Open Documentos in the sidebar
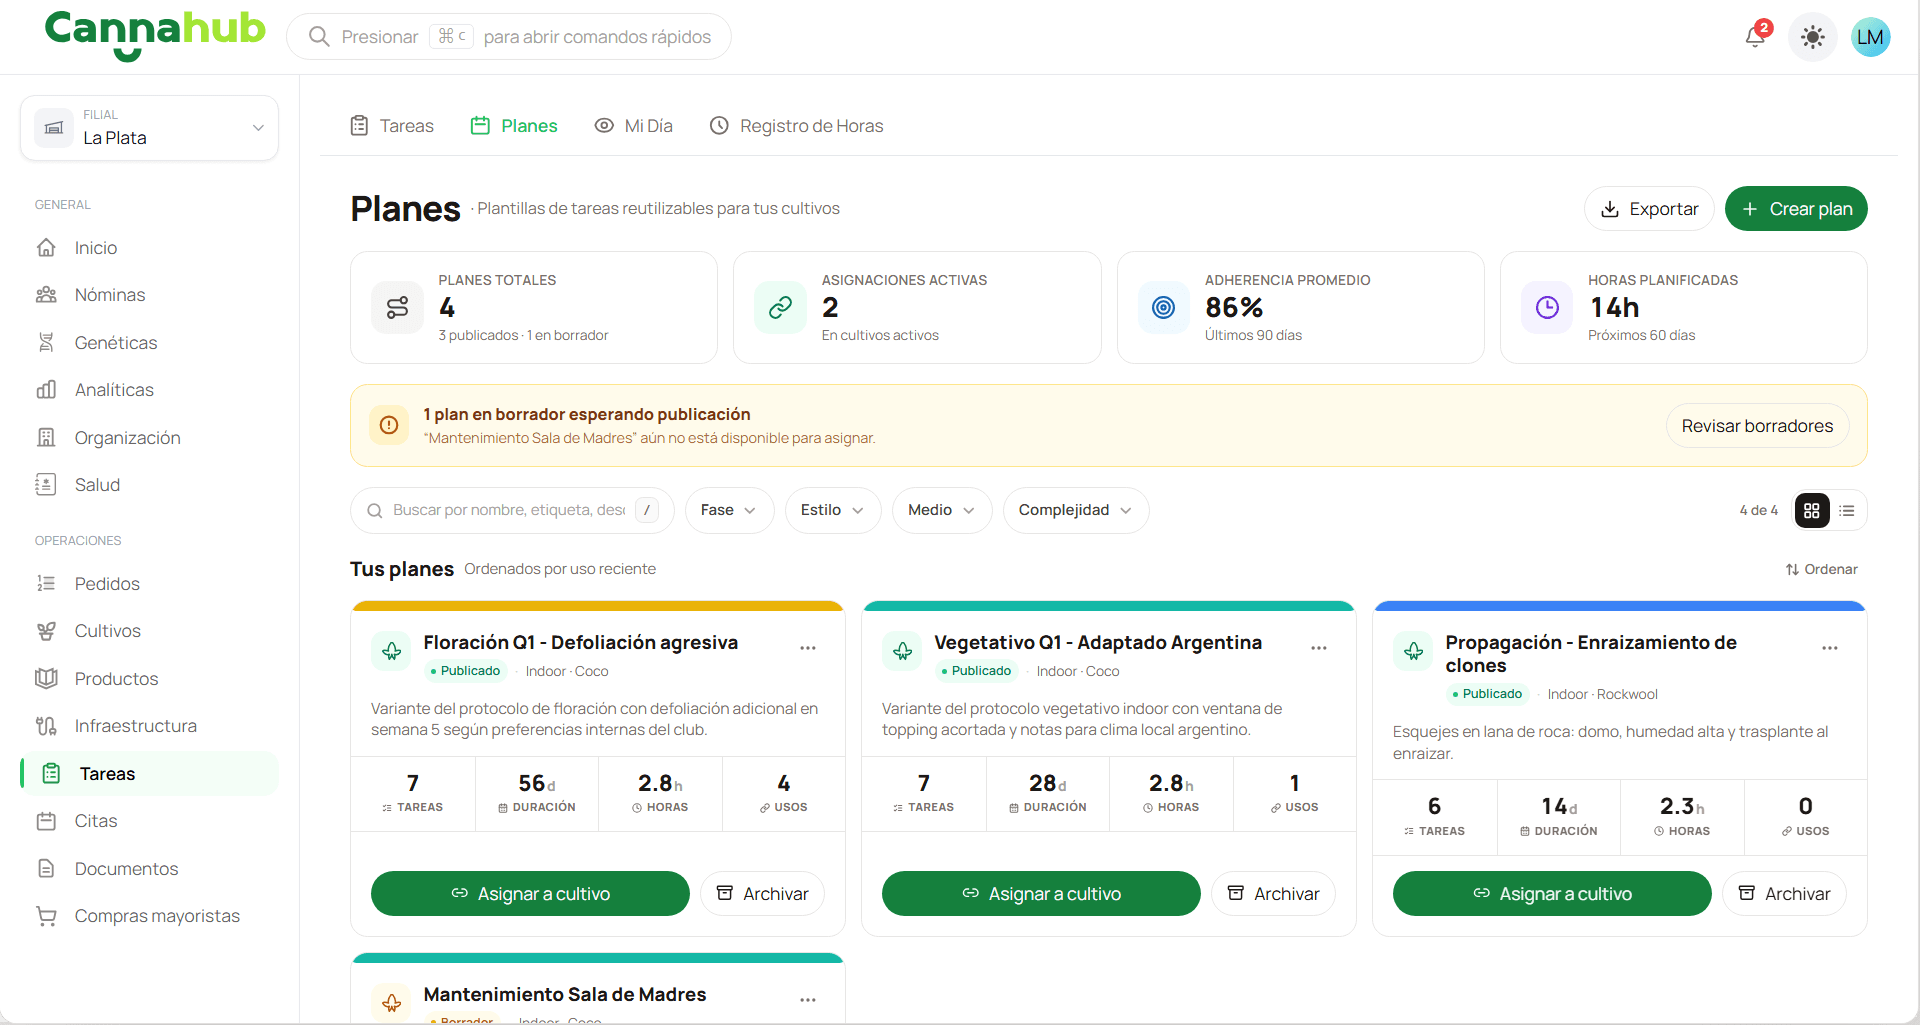The width and height of the screenshot is (1920, 1025). click(149, 869)
